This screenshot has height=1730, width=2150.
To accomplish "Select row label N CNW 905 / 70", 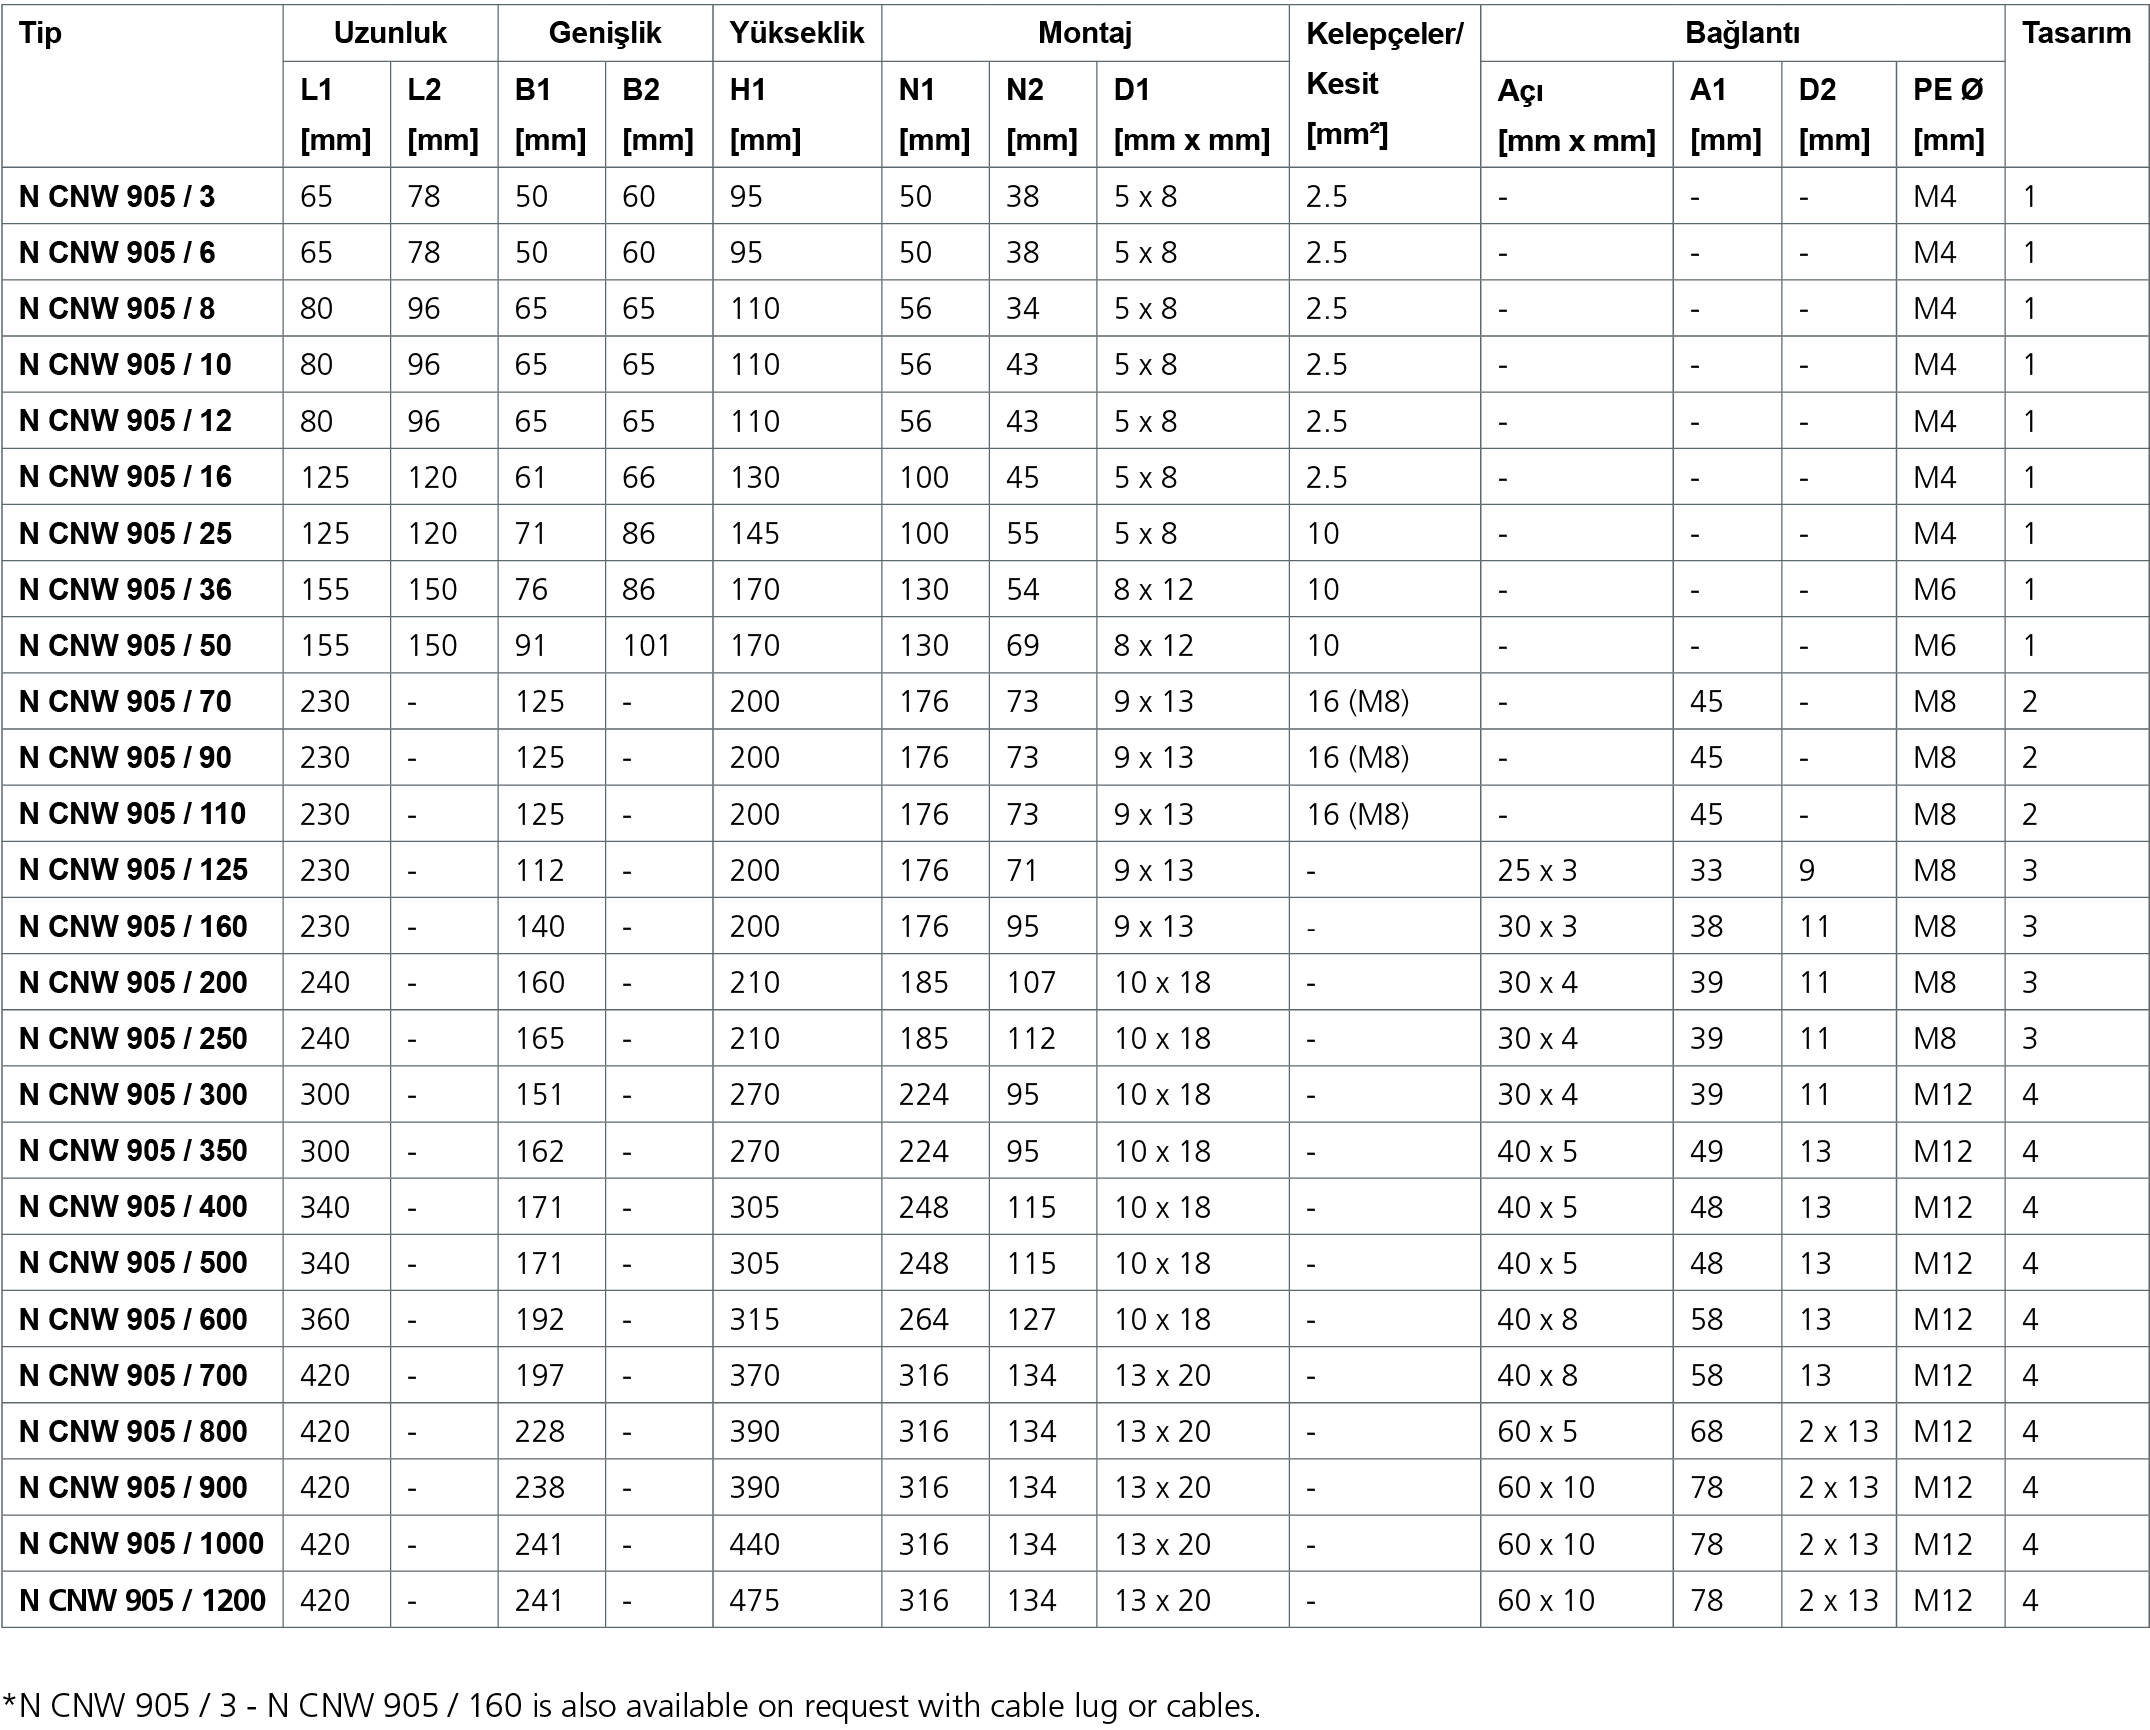I will 125,701.
